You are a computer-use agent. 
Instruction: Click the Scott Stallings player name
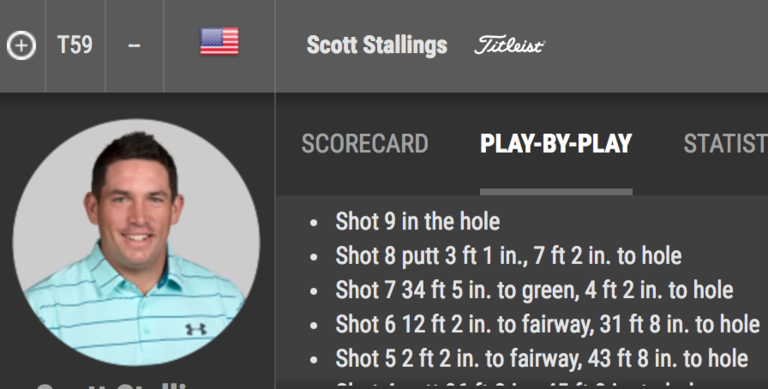coord(377,46)
